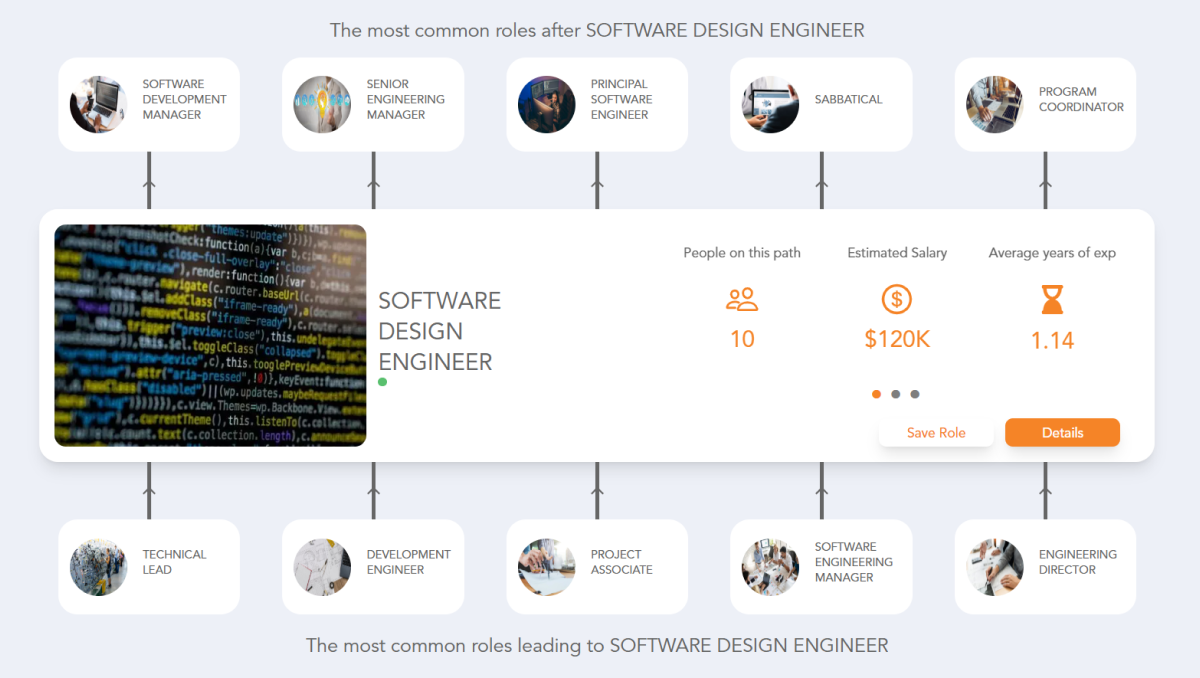
Task: Select the dollar sign Estimated Salary icon
Action: pyautogui.click(x=897, y=299)
